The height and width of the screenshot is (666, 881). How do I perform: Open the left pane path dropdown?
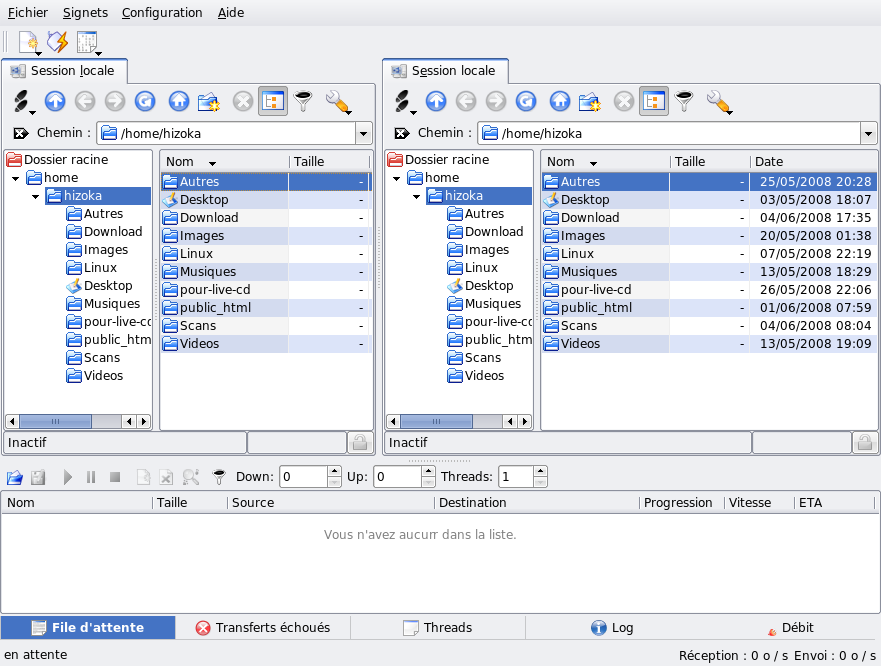point(363,133)
